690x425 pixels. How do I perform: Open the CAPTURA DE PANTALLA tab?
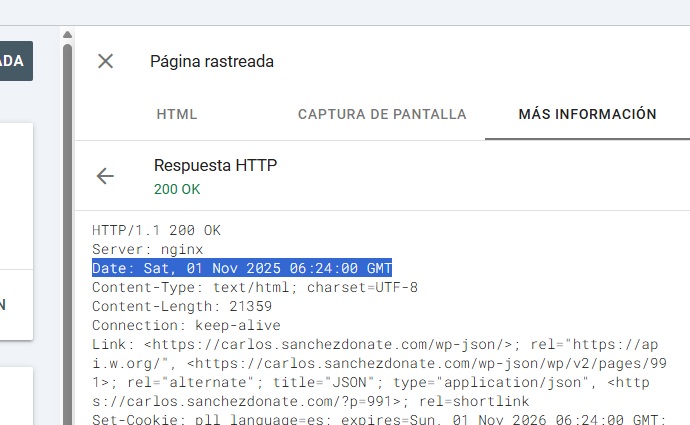pyautogui.click(x=382, y=114)
